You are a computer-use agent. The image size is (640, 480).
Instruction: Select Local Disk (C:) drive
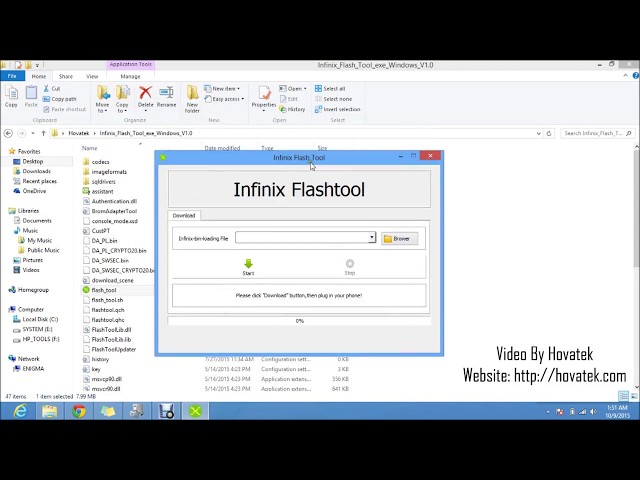point(40,319)
